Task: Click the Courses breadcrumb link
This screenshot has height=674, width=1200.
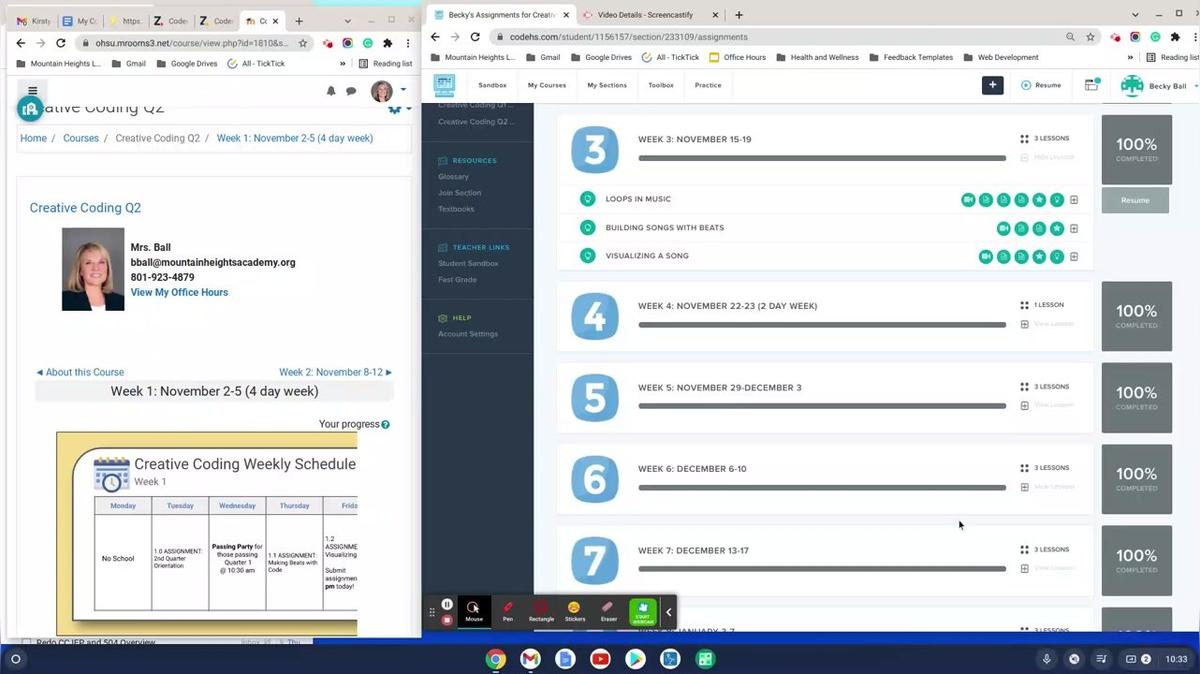Action: coord(81,138)
